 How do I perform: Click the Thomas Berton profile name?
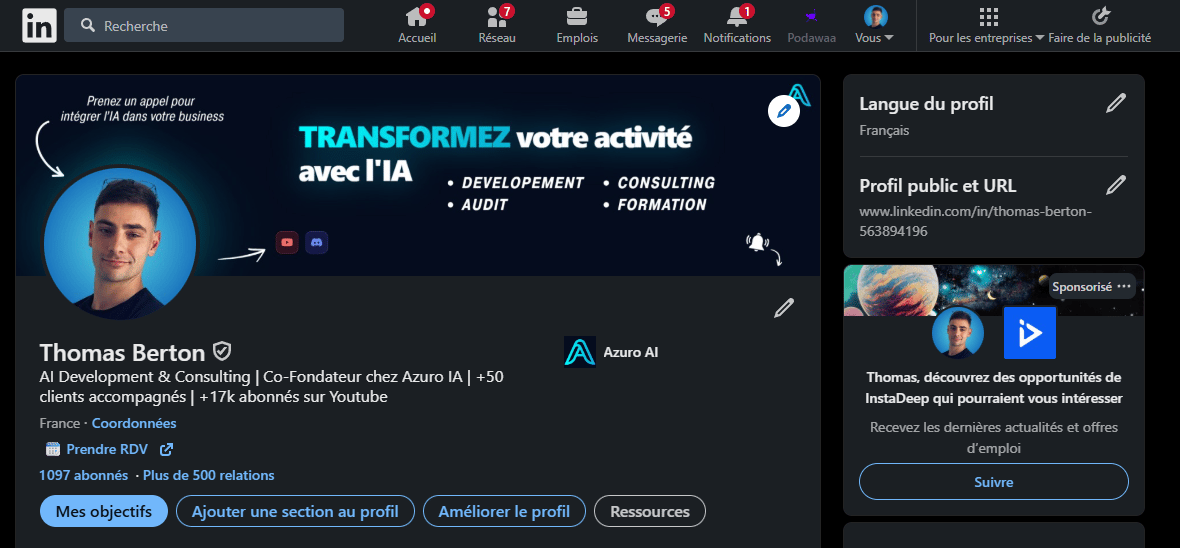pyautogui.click(x=122, y=352)
